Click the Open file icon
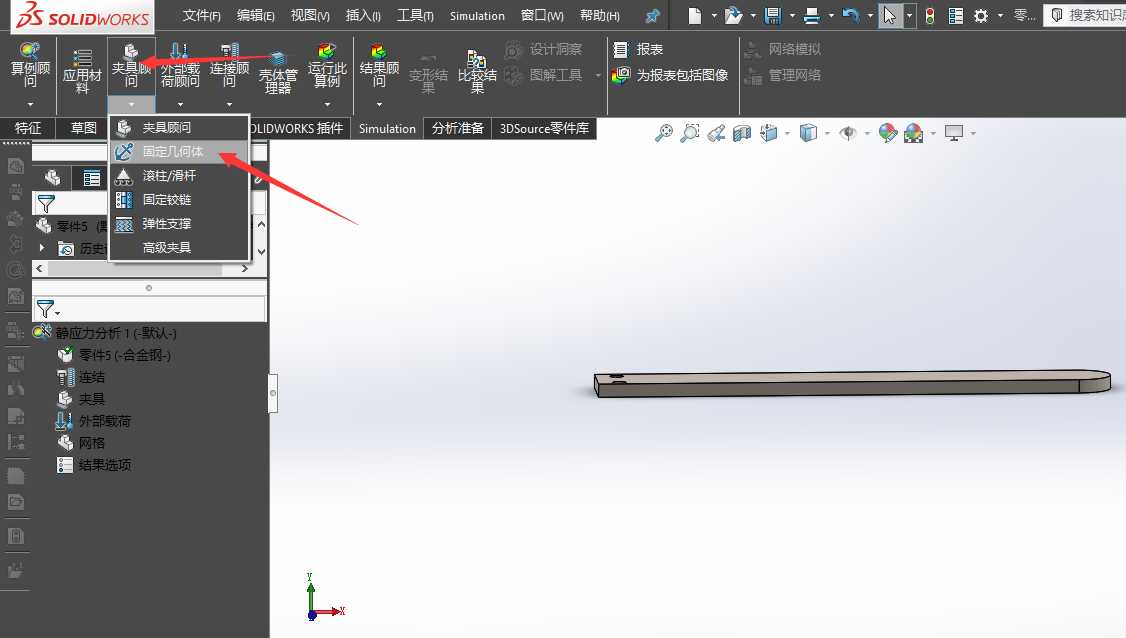 pos(732,15)
